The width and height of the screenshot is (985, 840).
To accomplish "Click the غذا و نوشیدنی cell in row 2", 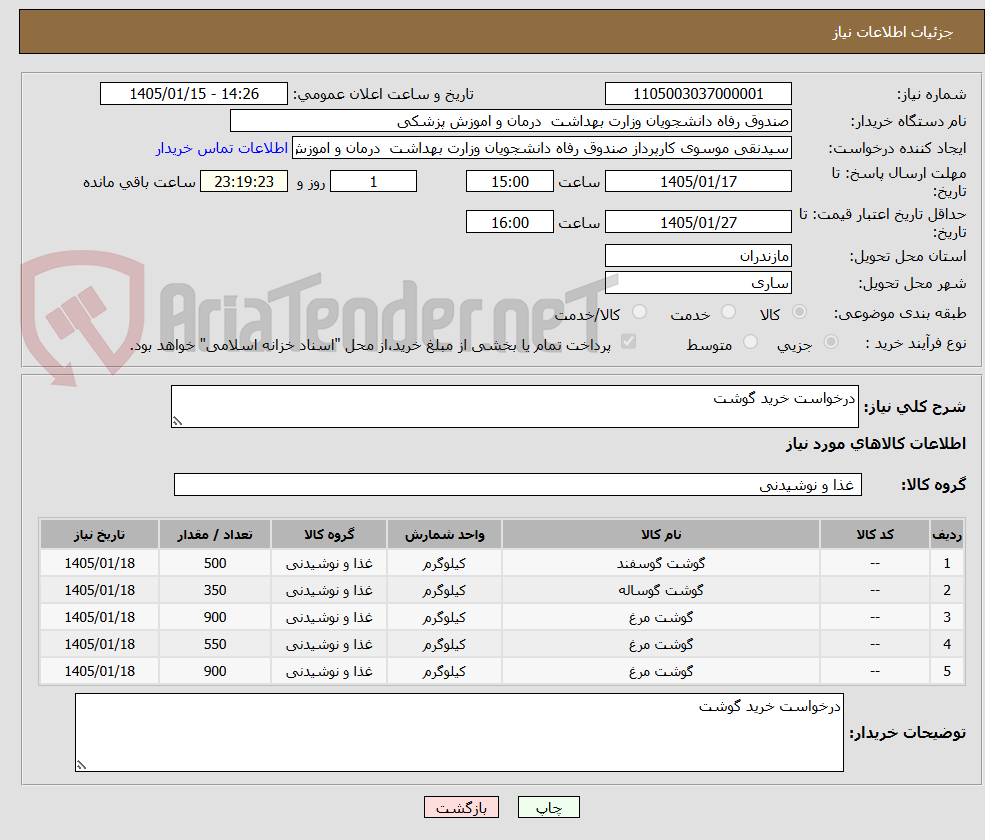I will pos(329,591).
